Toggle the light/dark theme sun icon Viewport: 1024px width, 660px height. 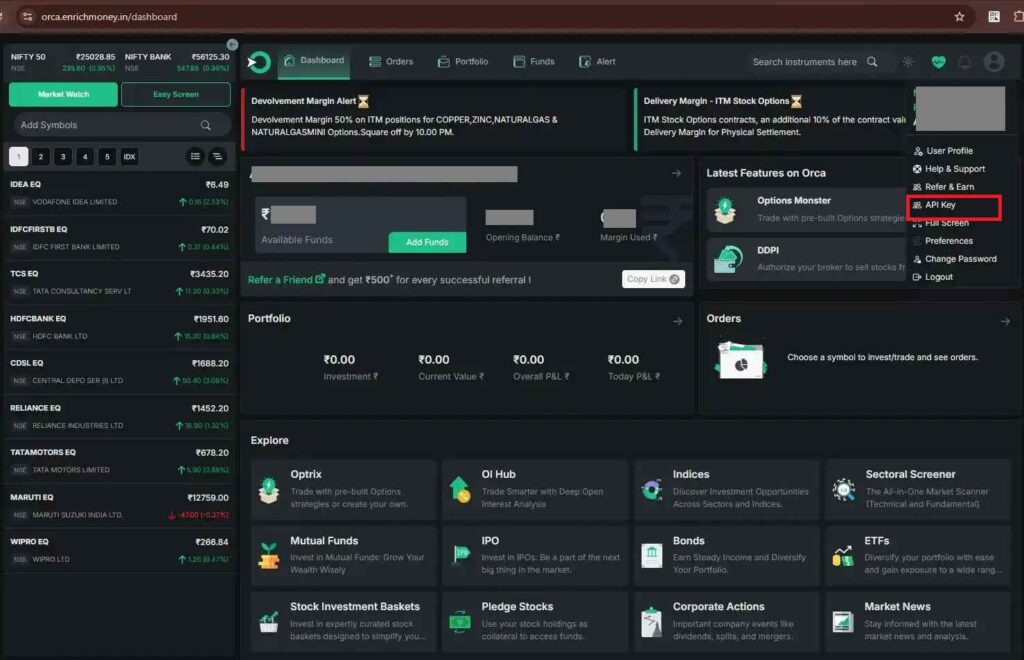[908, 61]
